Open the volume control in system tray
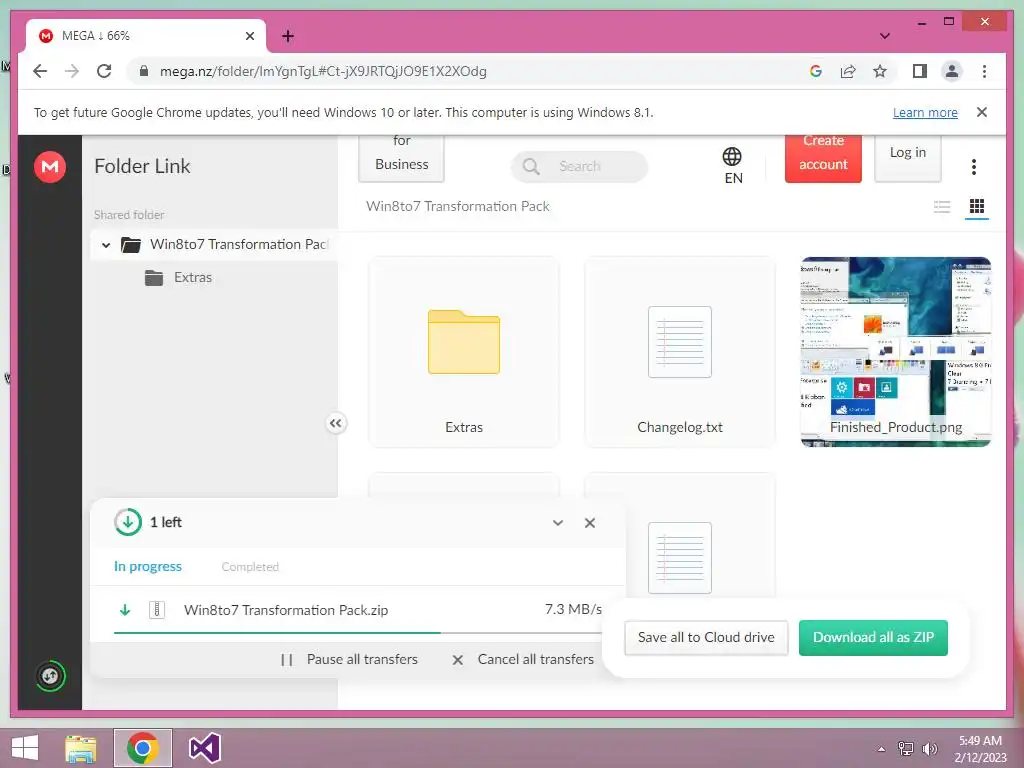 click(x=929, y=749)
